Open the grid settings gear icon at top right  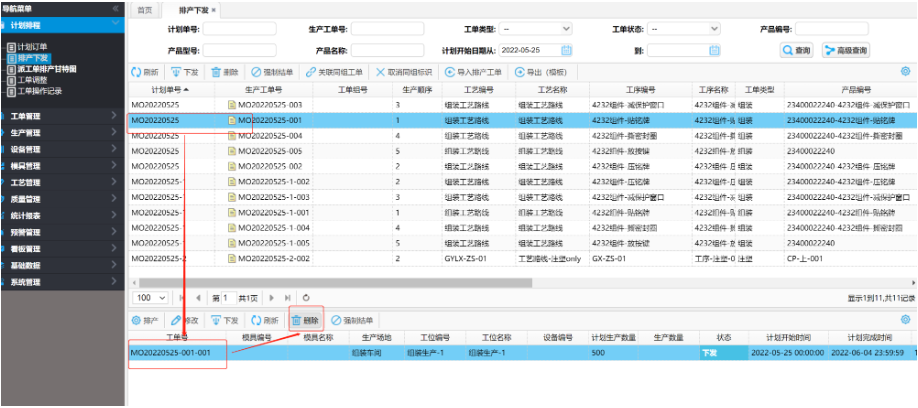(x=907, y=71)
